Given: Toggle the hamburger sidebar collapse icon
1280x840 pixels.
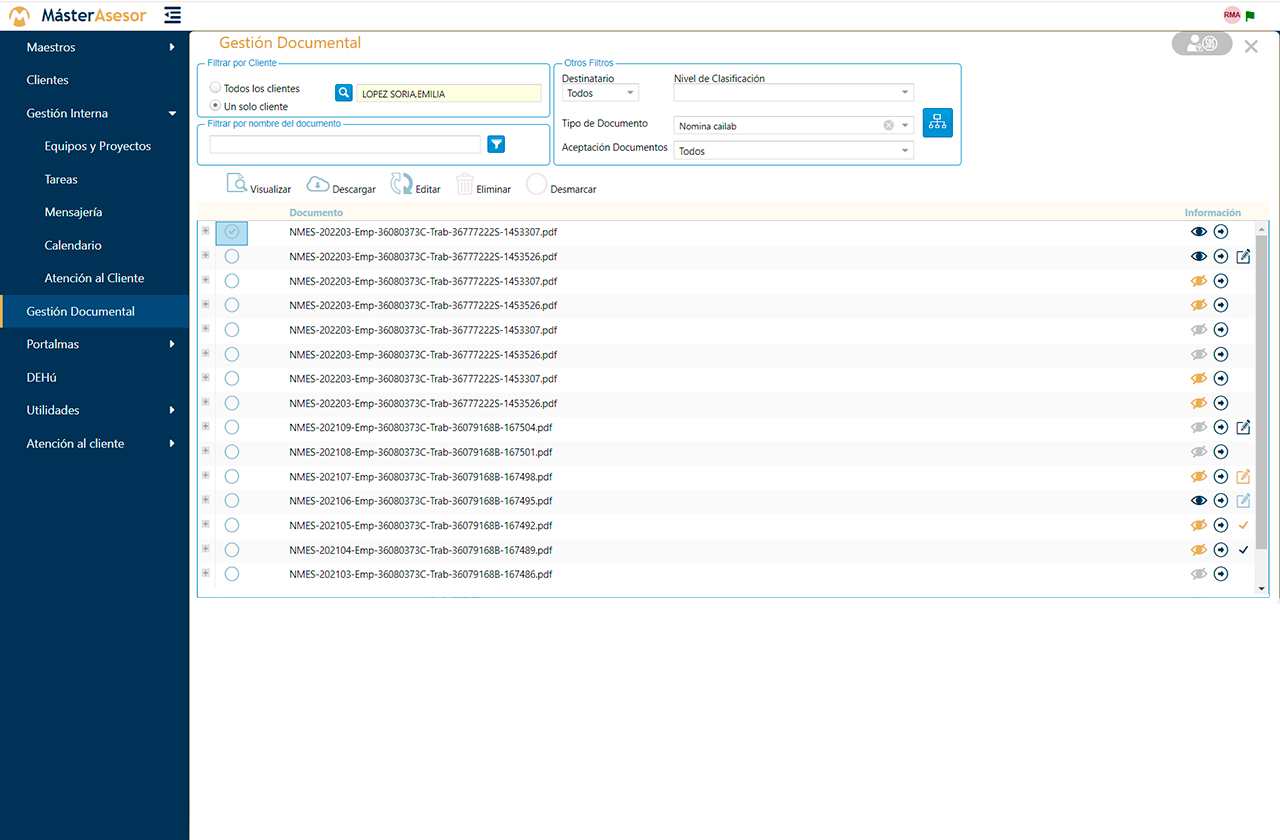Looking at the screenshot, I should click(x=173, y=15).
